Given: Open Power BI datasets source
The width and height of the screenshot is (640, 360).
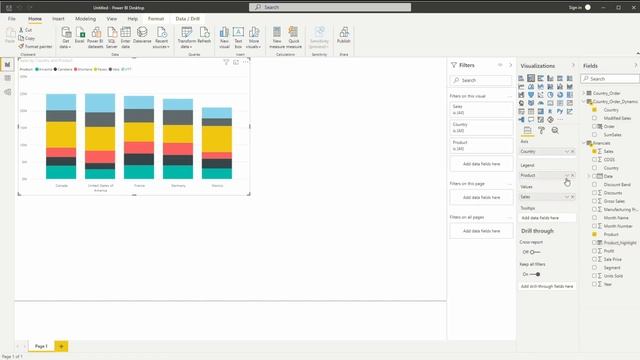Looking at the screenshot, I should pyautogui.click(x=96, y=38).
